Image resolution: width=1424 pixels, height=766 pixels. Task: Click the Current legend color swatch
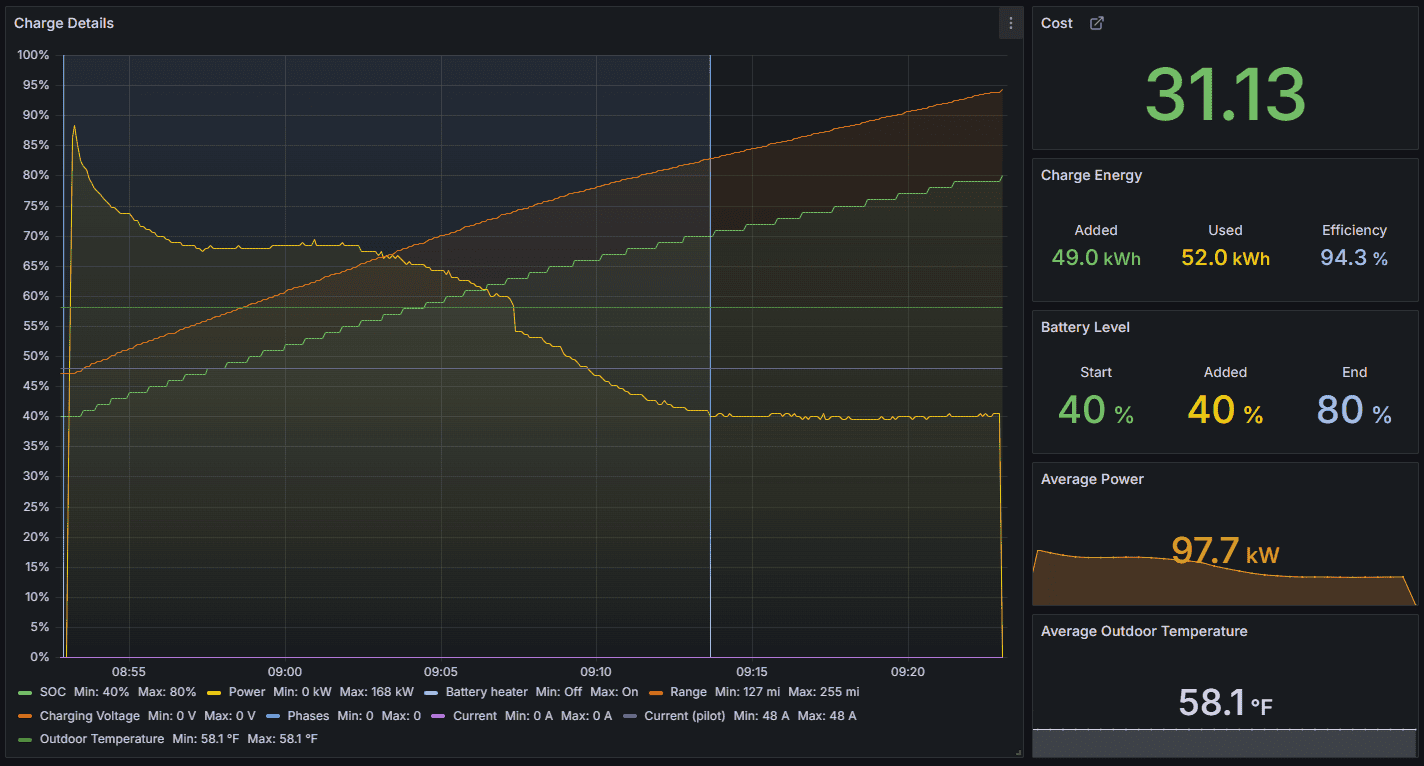point(439,716)
